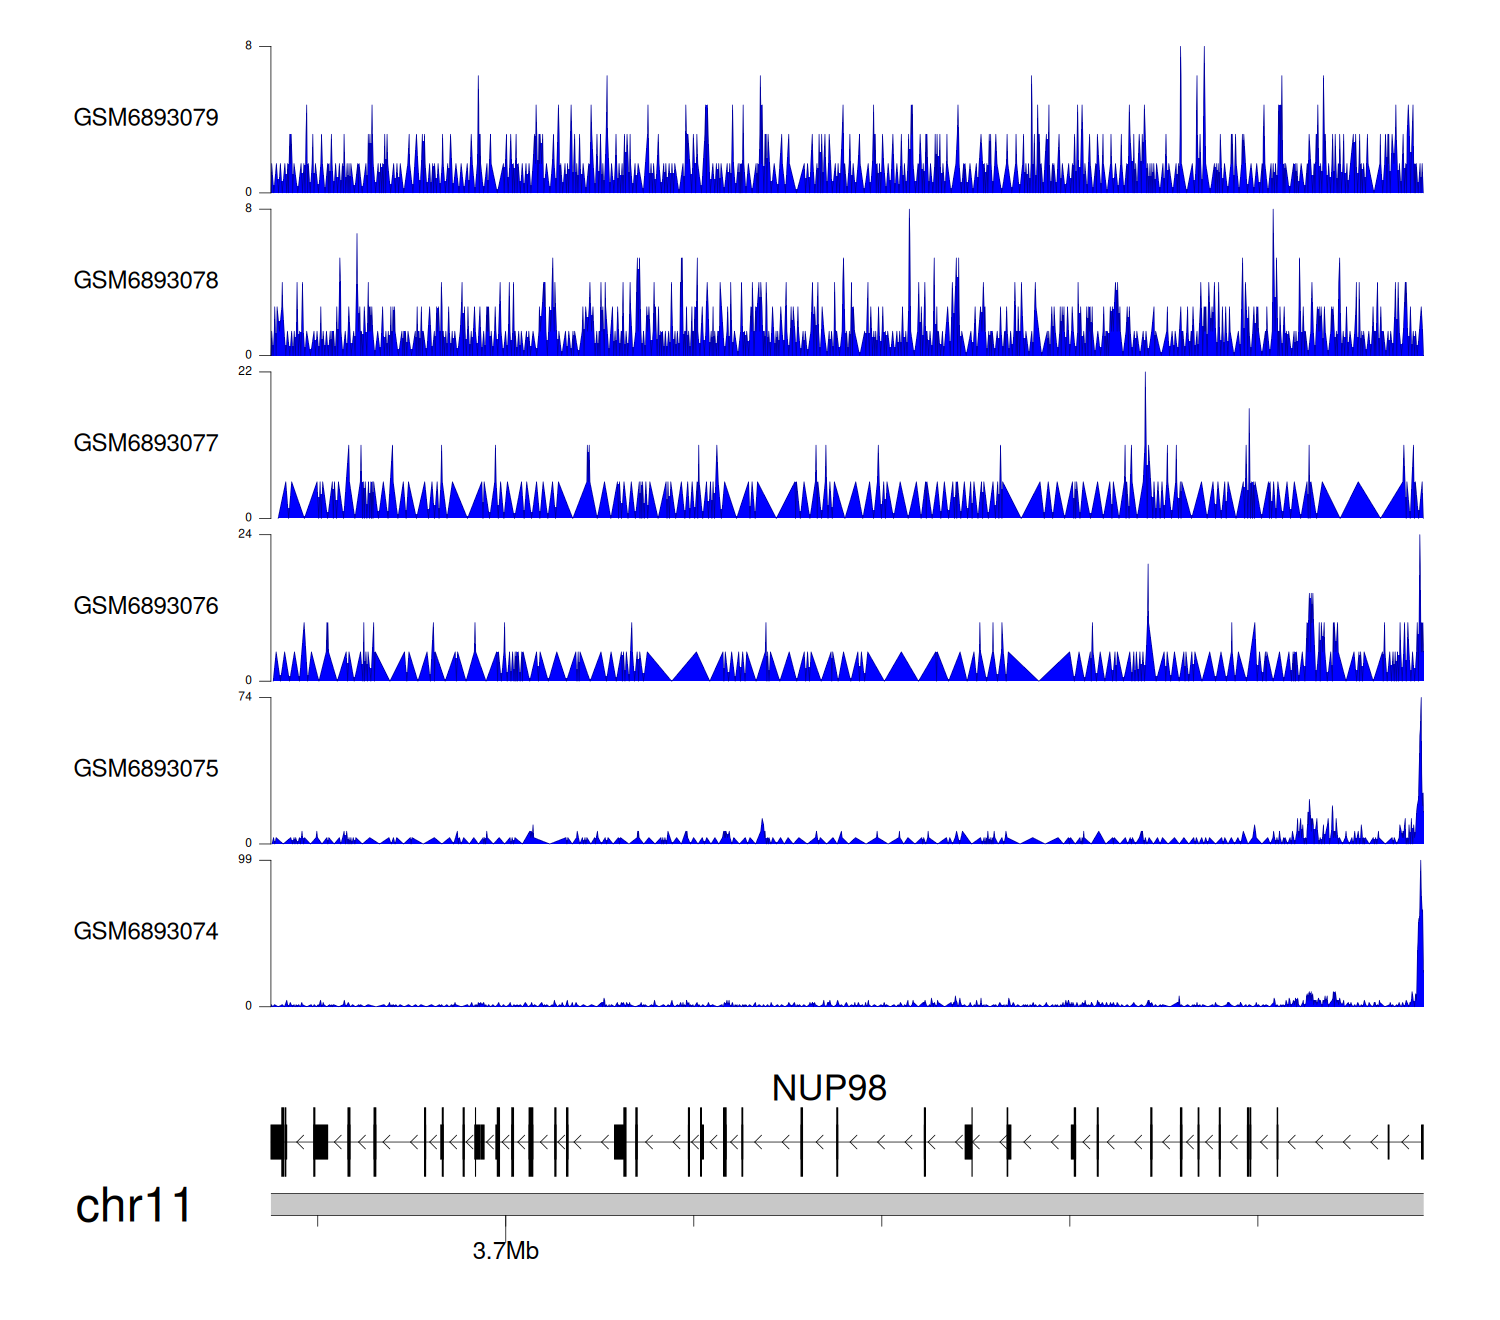
Task: Click the NUP98 gene name label
Action: [829, 1089]
